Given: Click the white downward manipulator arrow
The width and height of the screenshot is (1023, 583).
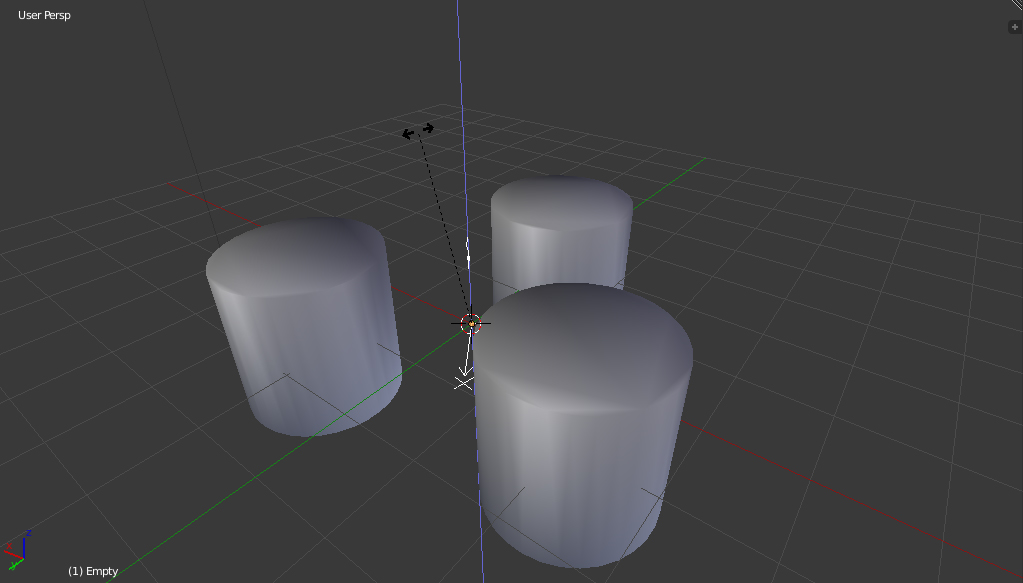Looking at the screenshot, I should tap(465, 360).
